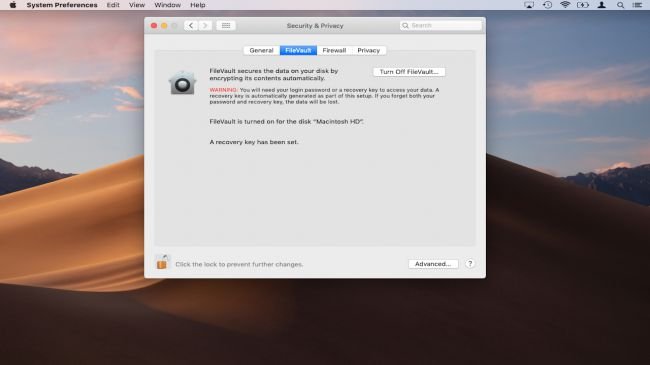650x365 pixels.
Task: Click the lock to prevent further changes
Action: point(162,262)
